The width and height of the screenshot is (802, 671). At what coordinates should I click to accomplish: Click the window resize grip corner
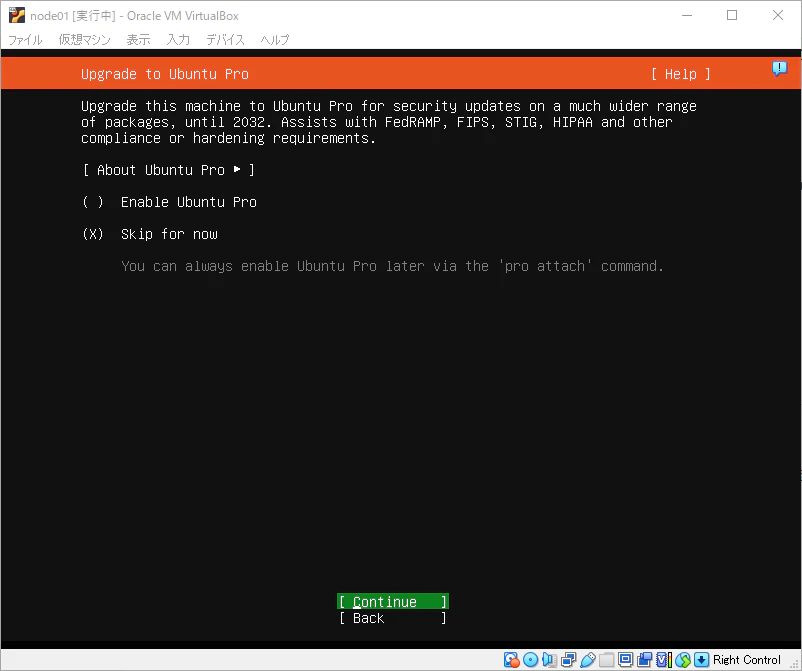tap(795, 664)
